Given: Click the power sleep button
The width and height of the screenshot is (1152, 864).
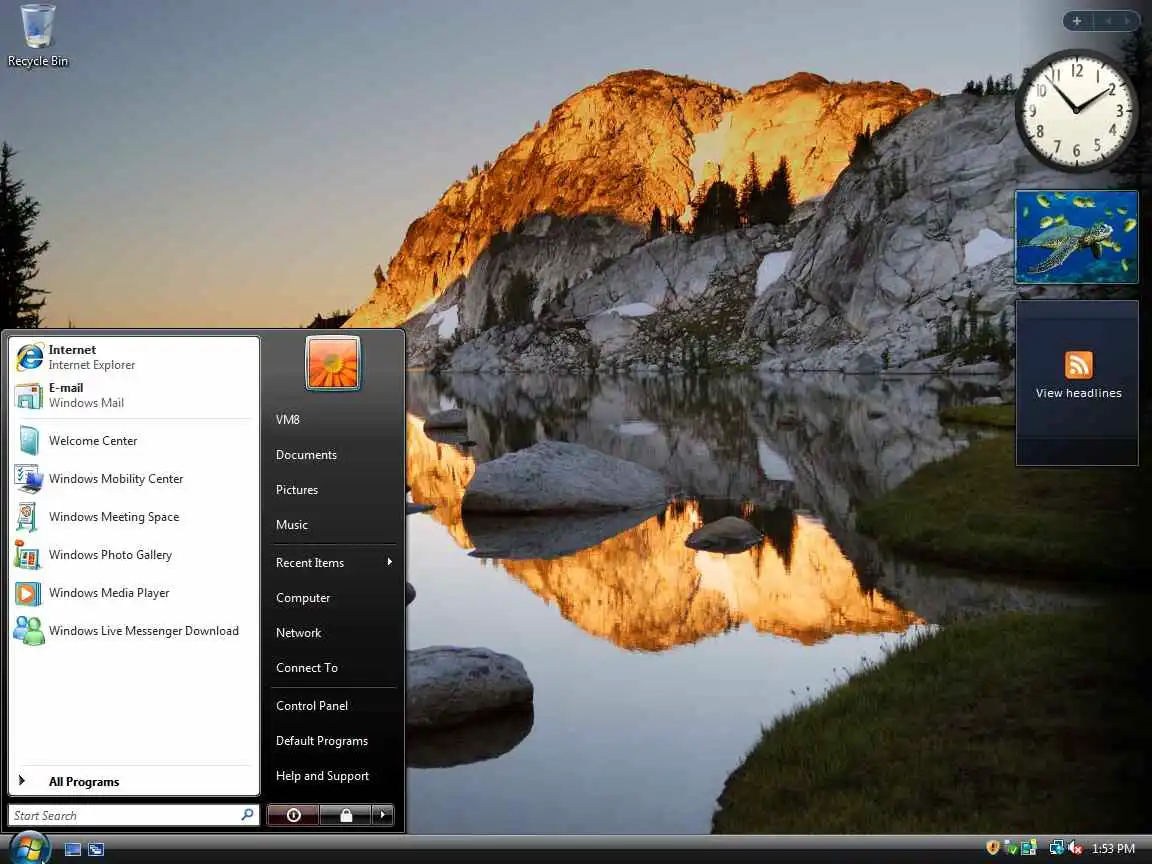Looking at the screenshot, I should tap(293, 815).
